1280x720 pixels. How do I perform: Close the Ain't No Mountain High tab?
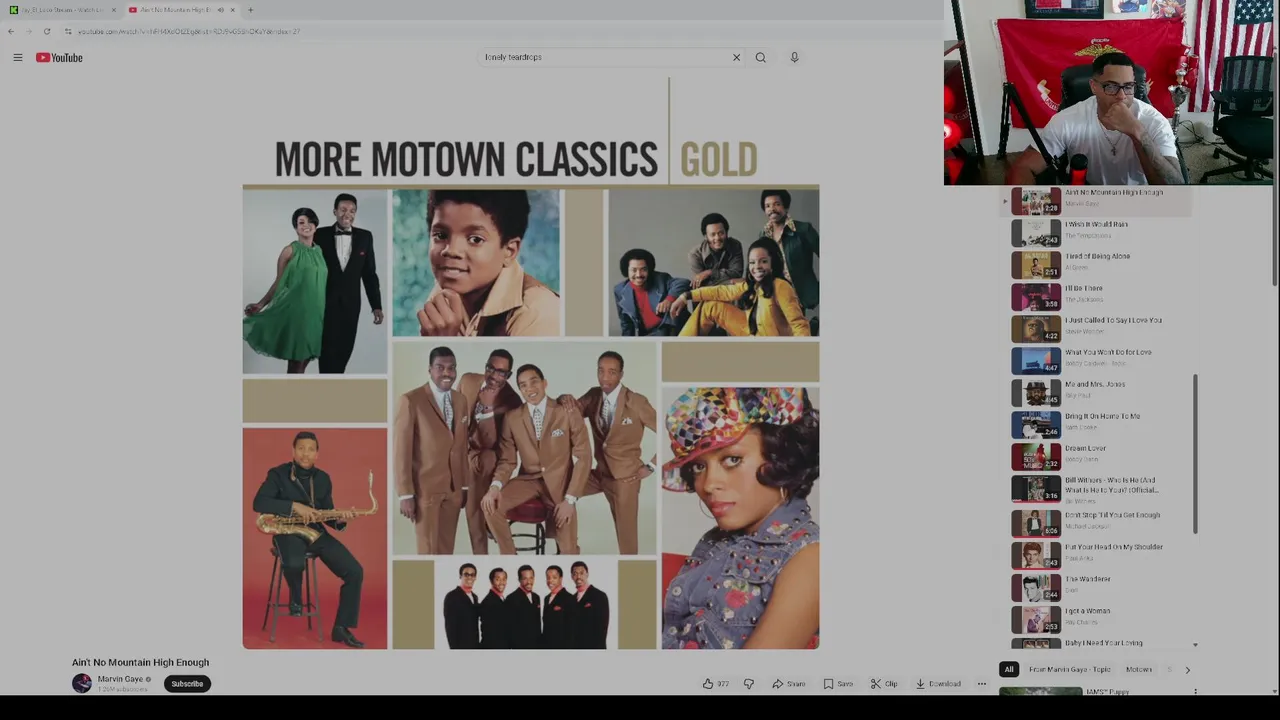[233, 10]
